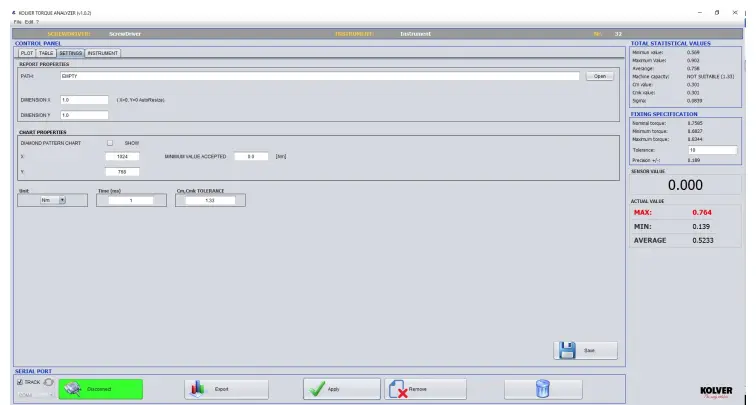Screen dimensions: 756x405
Task: Select the SETTINGS tab
Action: tap(70, 53)
